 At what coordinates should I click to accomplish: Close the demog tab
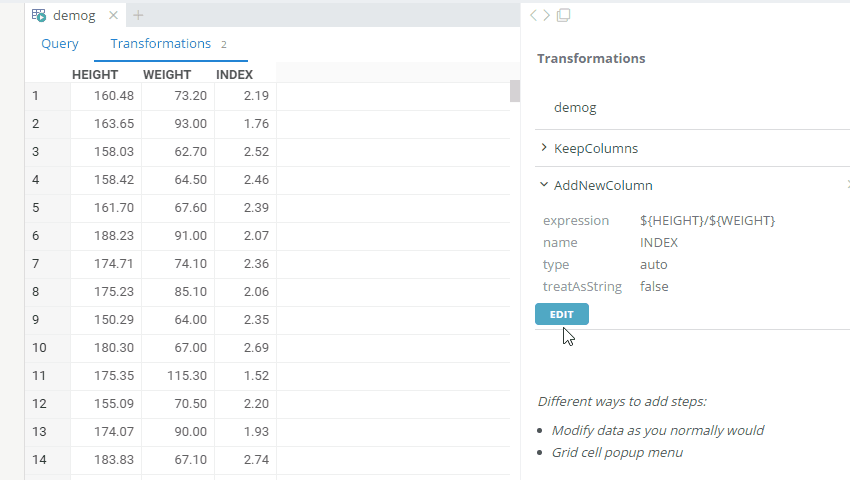coord(113,15)
